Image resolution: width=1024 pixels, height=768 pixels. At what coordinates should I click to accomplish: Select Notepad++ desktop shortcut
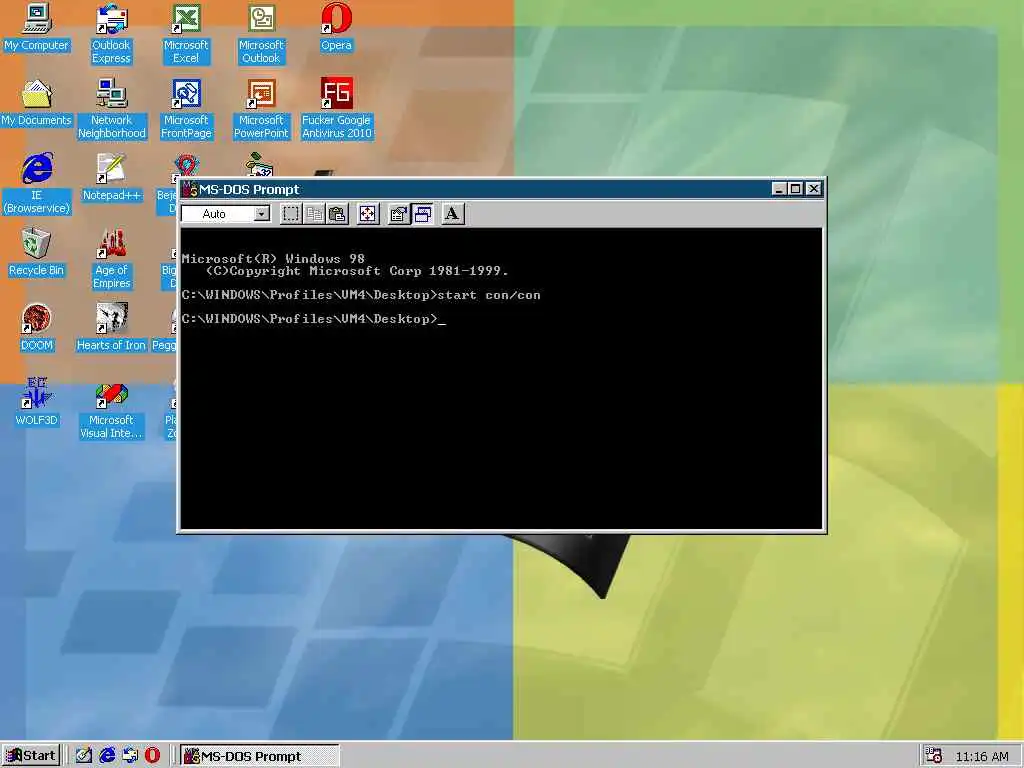pyautogui.click(x=112, y=178)
